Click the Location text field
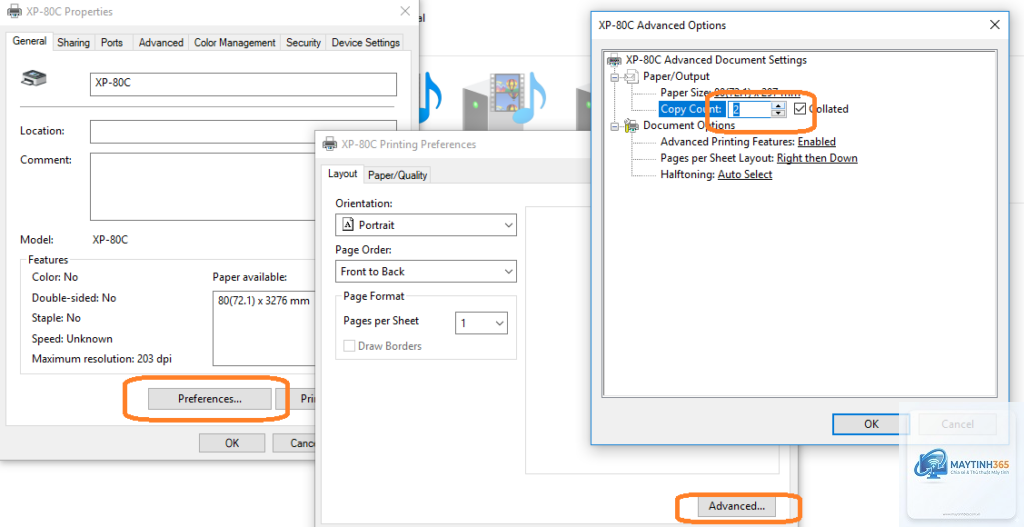 (243, 131)
